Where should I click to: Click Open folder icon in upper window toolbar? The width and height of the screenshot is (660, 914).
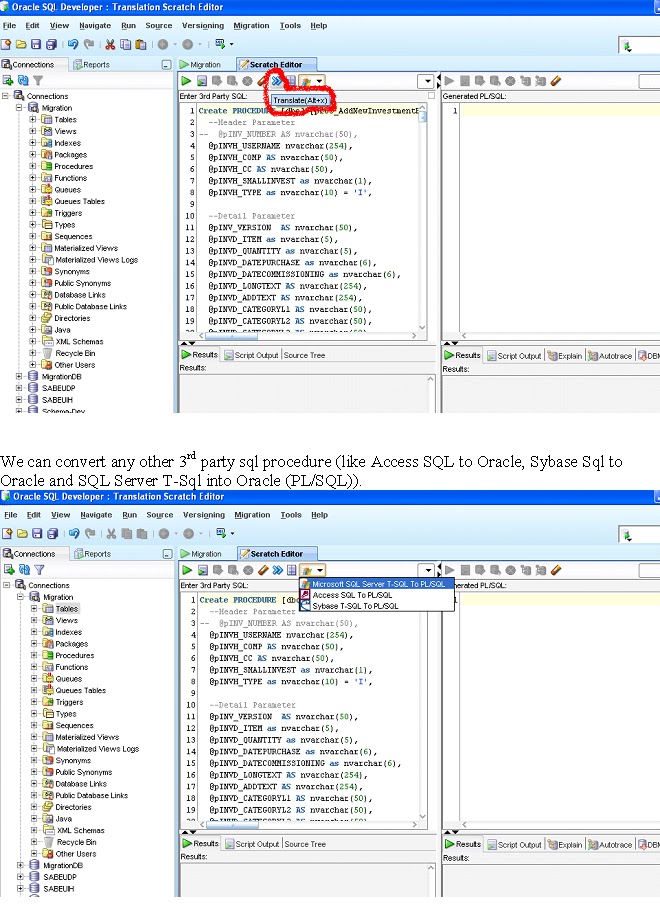[x=21, y=44]
